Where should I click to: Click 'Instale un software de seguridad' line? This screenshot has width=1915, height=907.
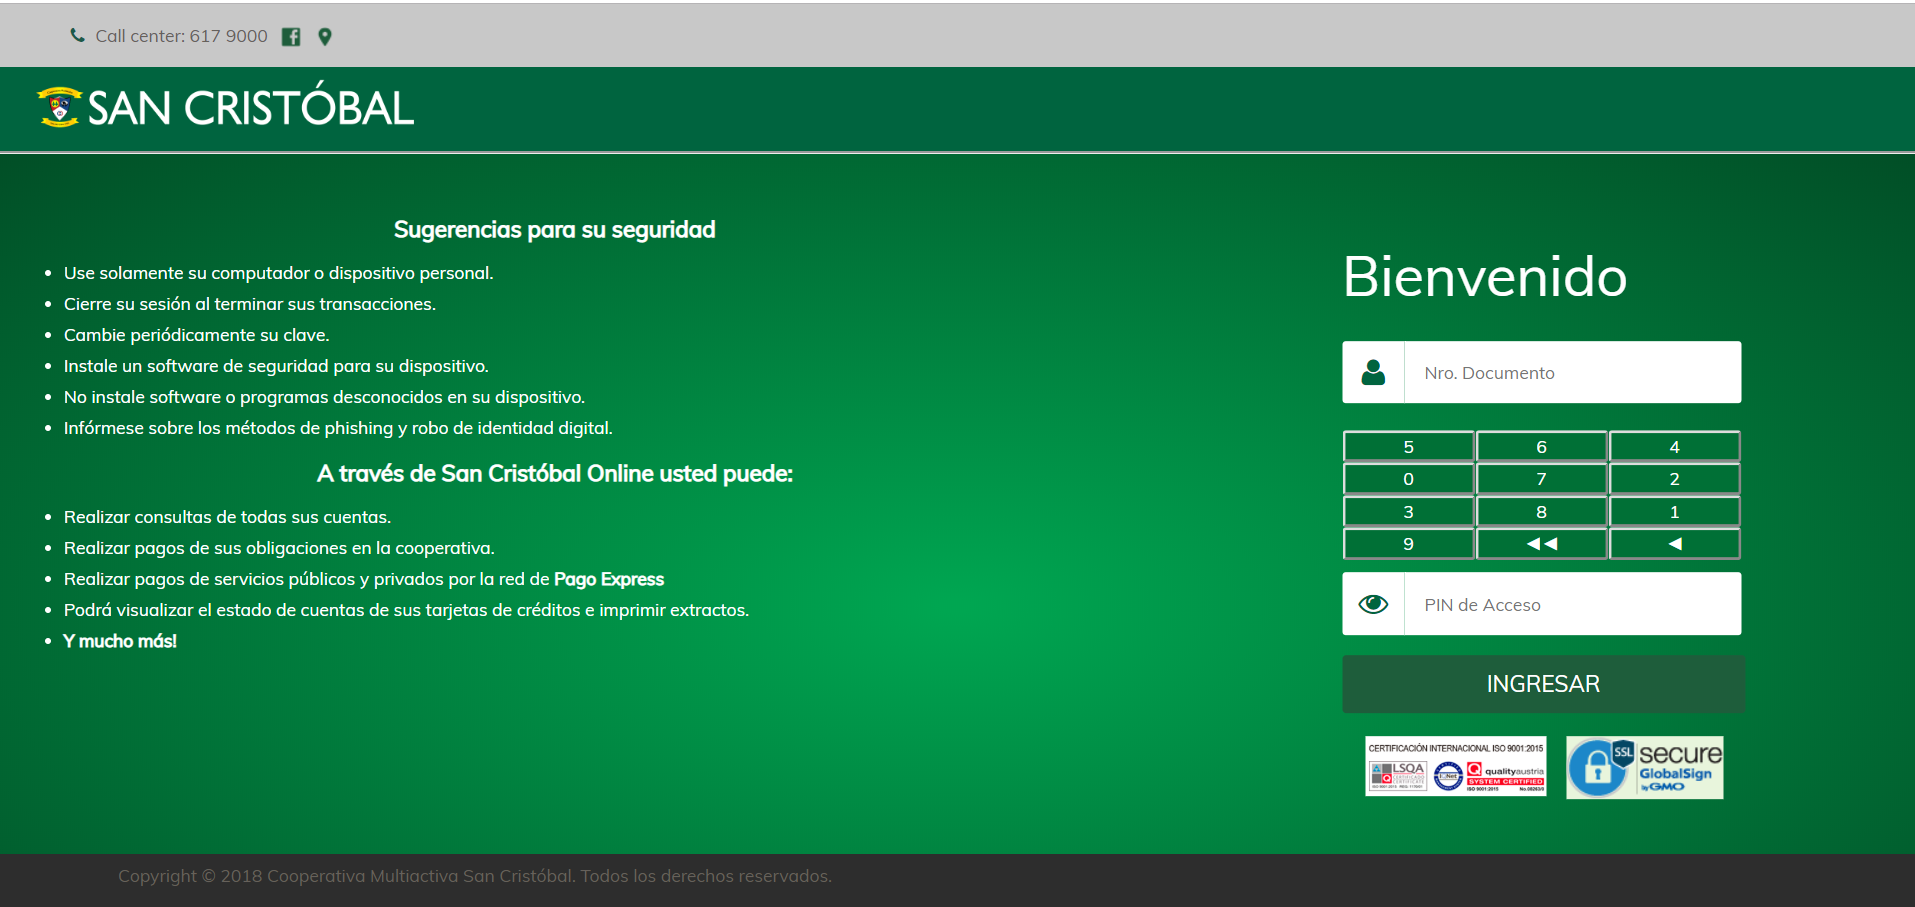coord(276,366)
